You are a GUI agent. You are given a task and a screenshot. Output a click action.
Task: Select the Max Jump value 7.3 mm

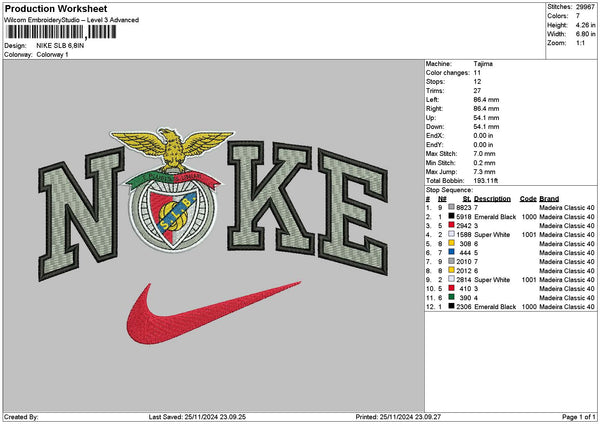click(x=484, y=172)
